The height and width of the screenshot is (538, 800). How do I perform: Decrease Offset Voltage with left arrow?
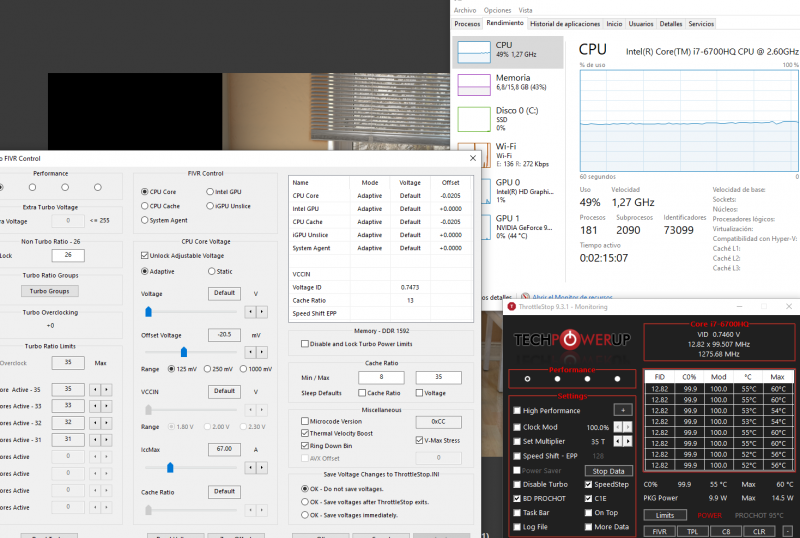(251, 352)
